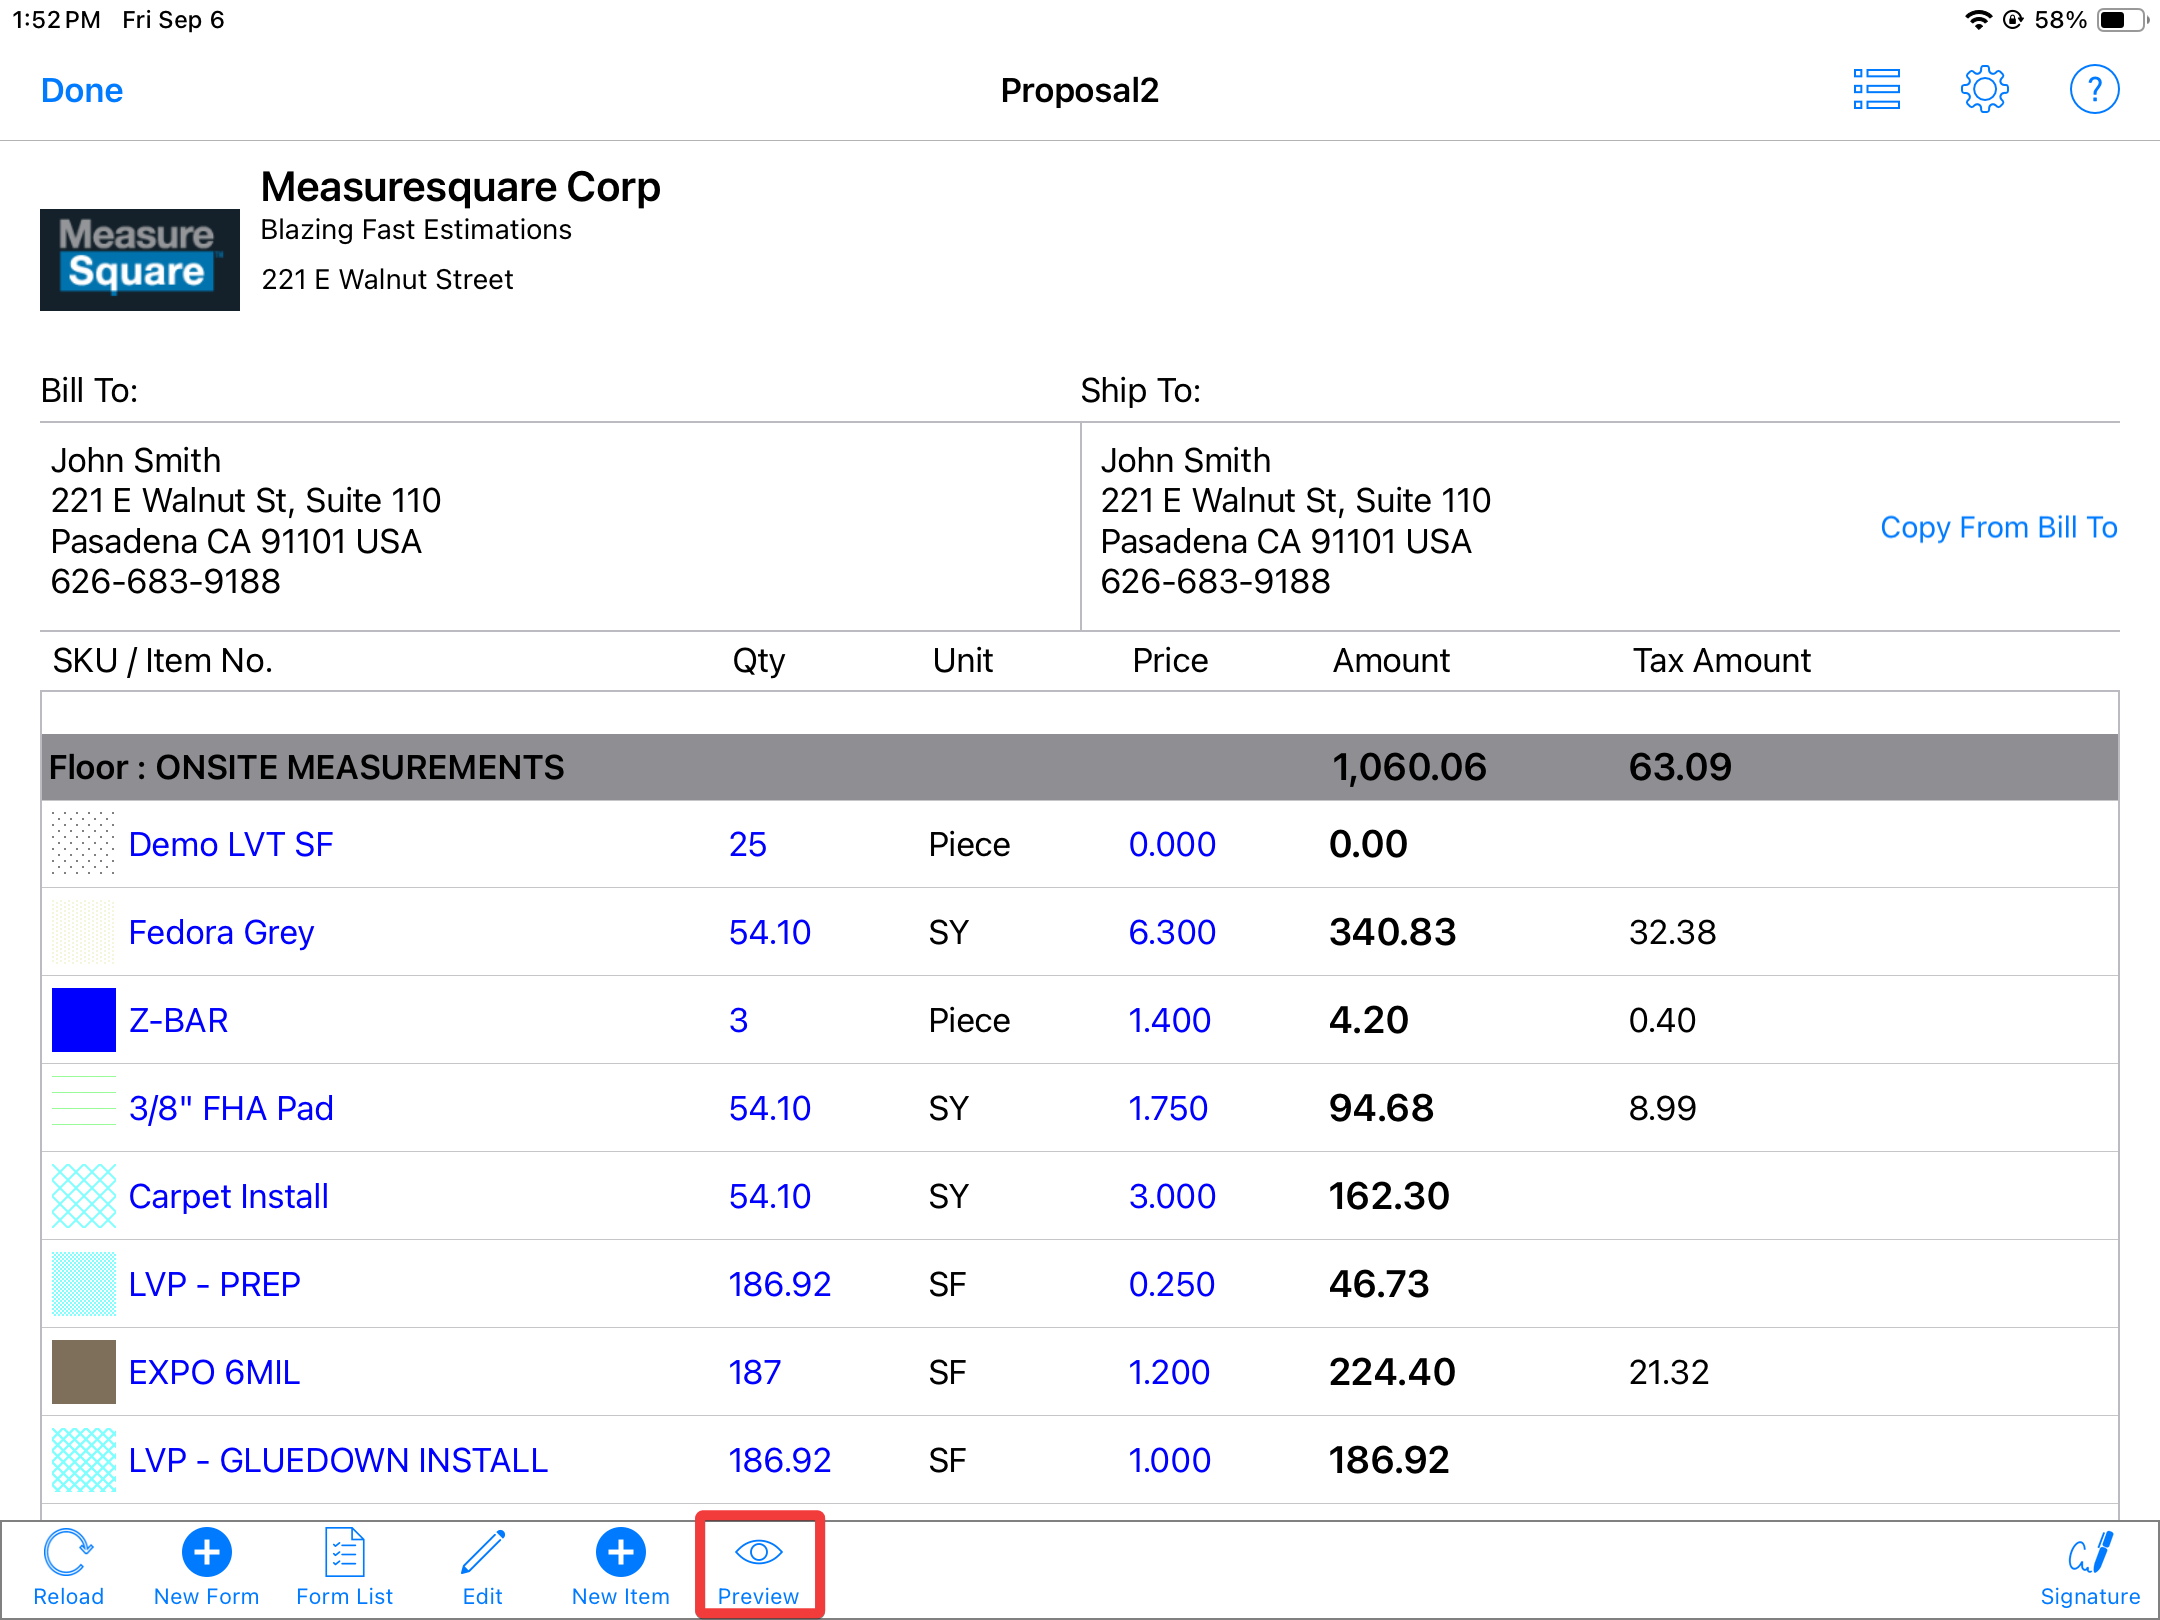Image resolution: width=2160 pixels, height=1620 pixels.
Task: Open the settings gear icon
Action: click(1984, 90)
